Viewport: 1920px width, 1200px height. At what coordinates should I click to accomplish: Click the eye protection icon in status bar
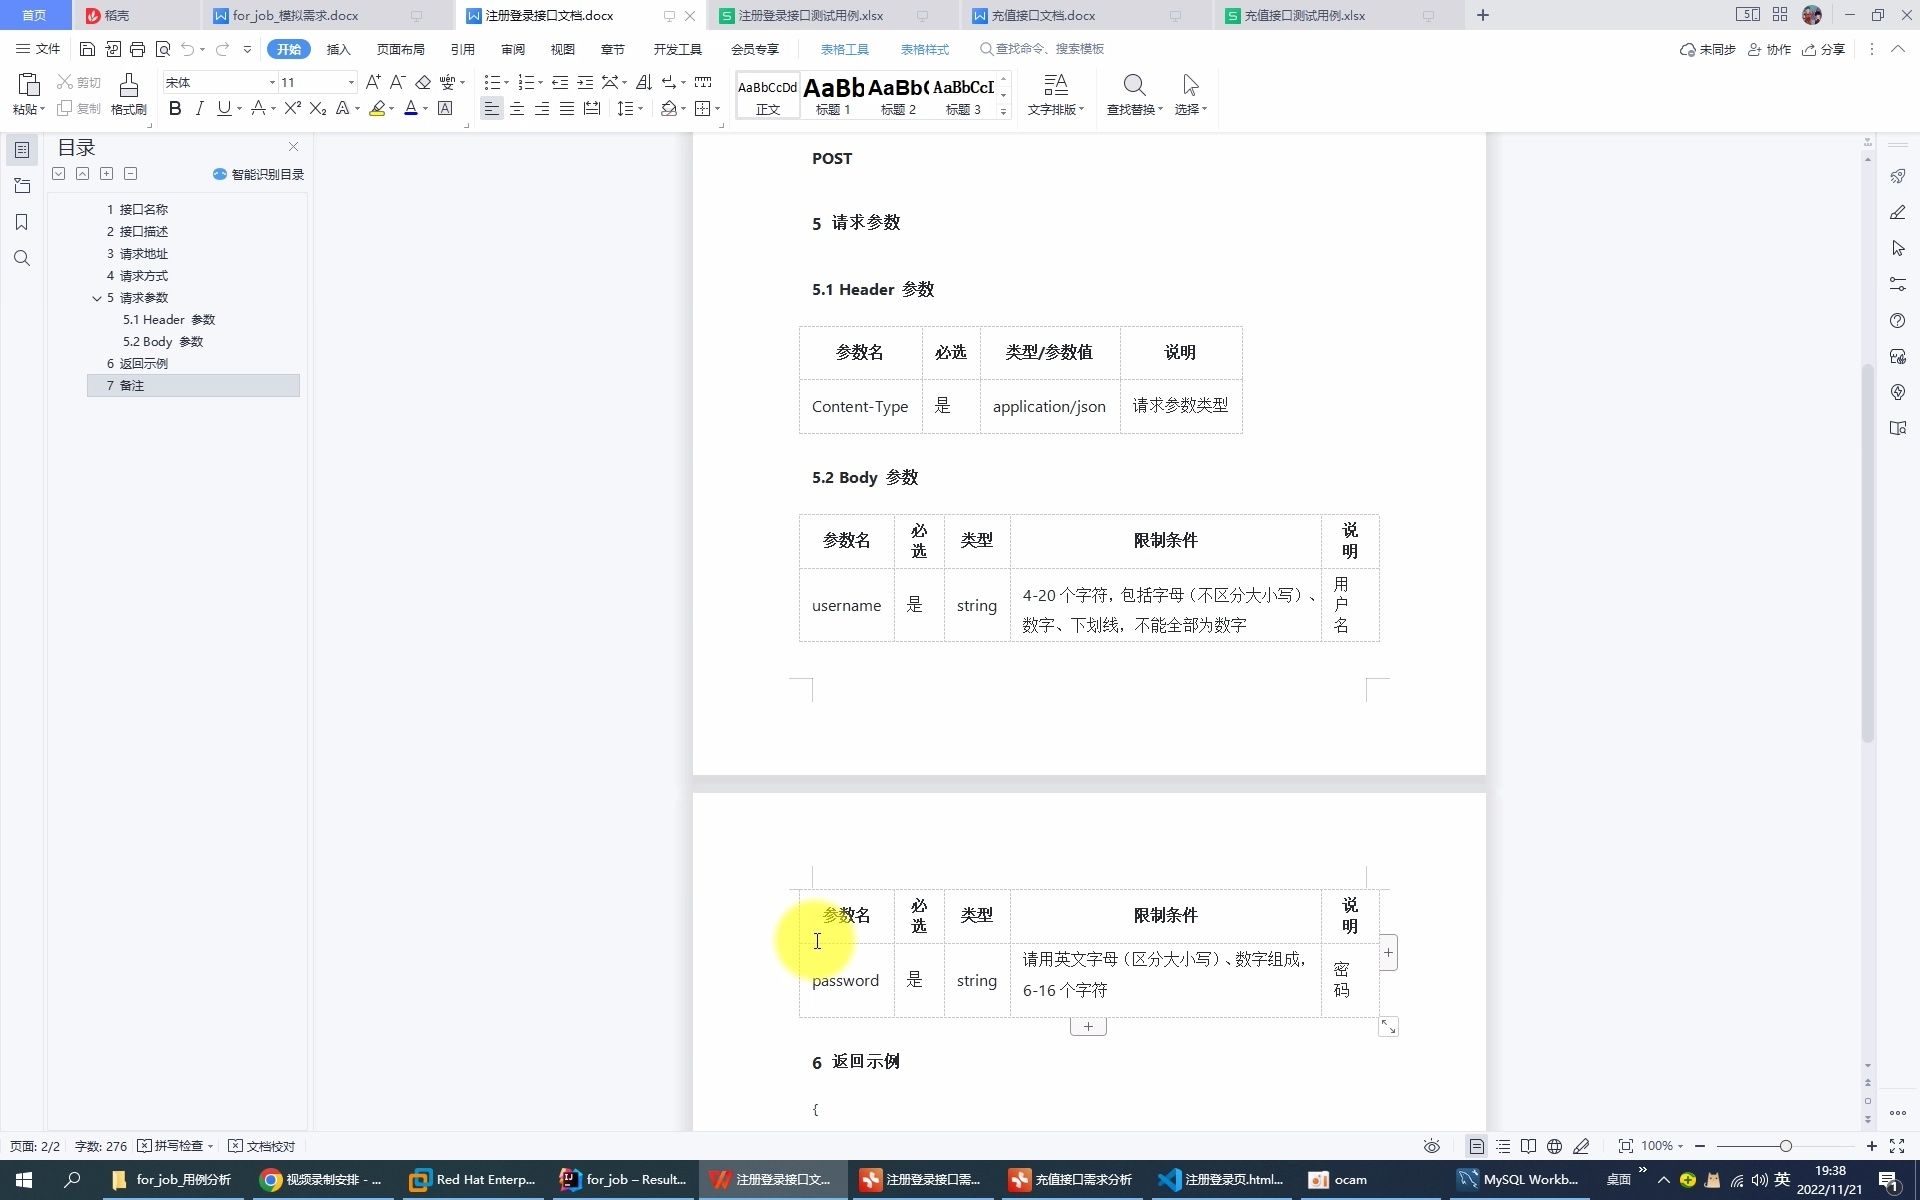[x=1431, y=1146]
